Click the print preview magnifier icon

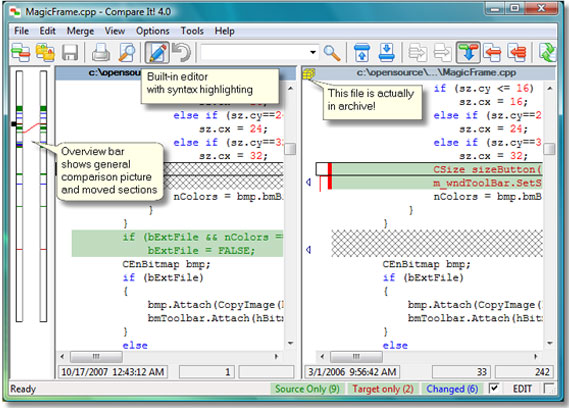click(127, 53)
